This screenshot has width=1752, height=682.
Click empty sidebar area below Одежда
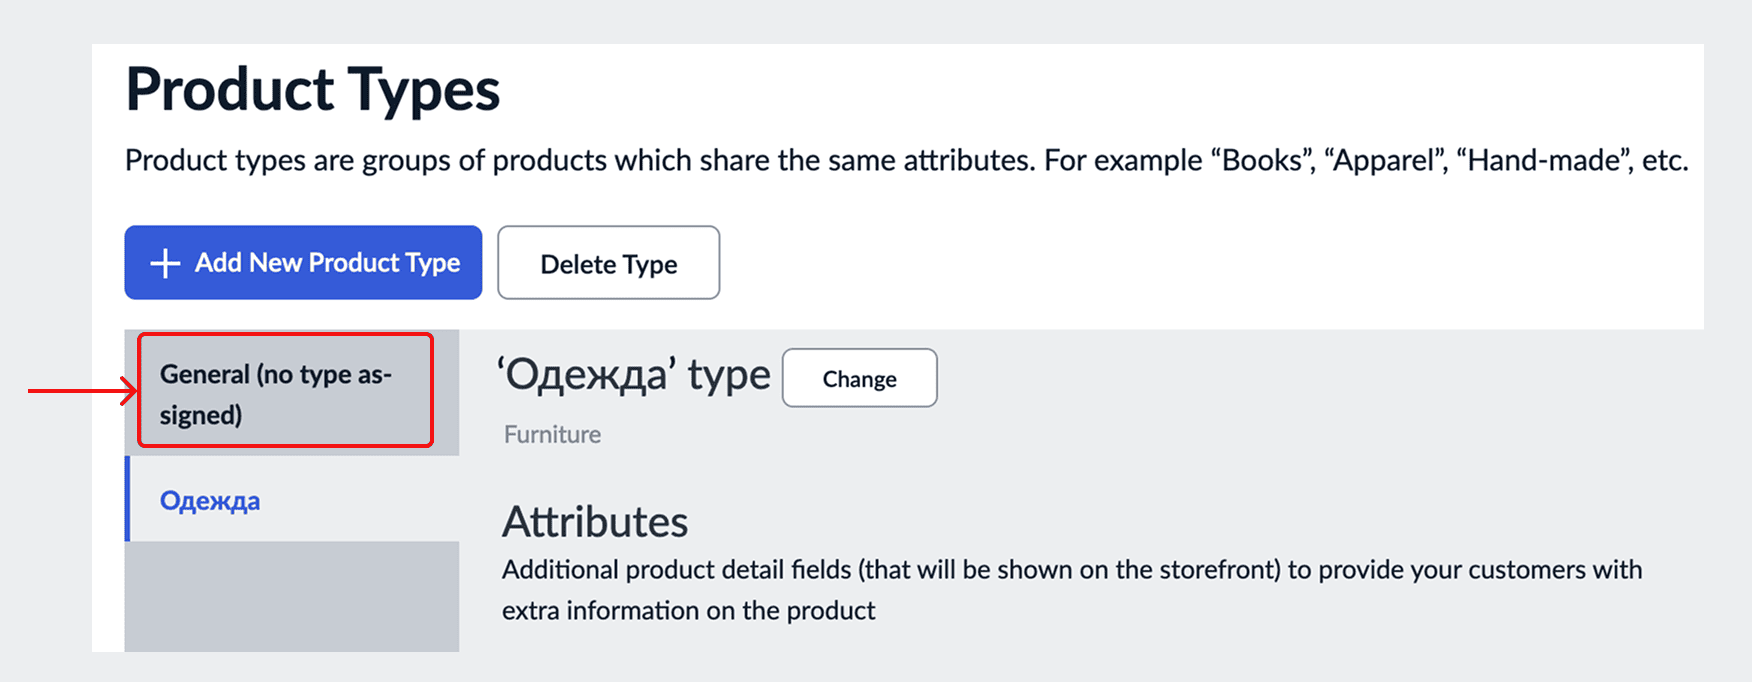click(x=291, y=596)
